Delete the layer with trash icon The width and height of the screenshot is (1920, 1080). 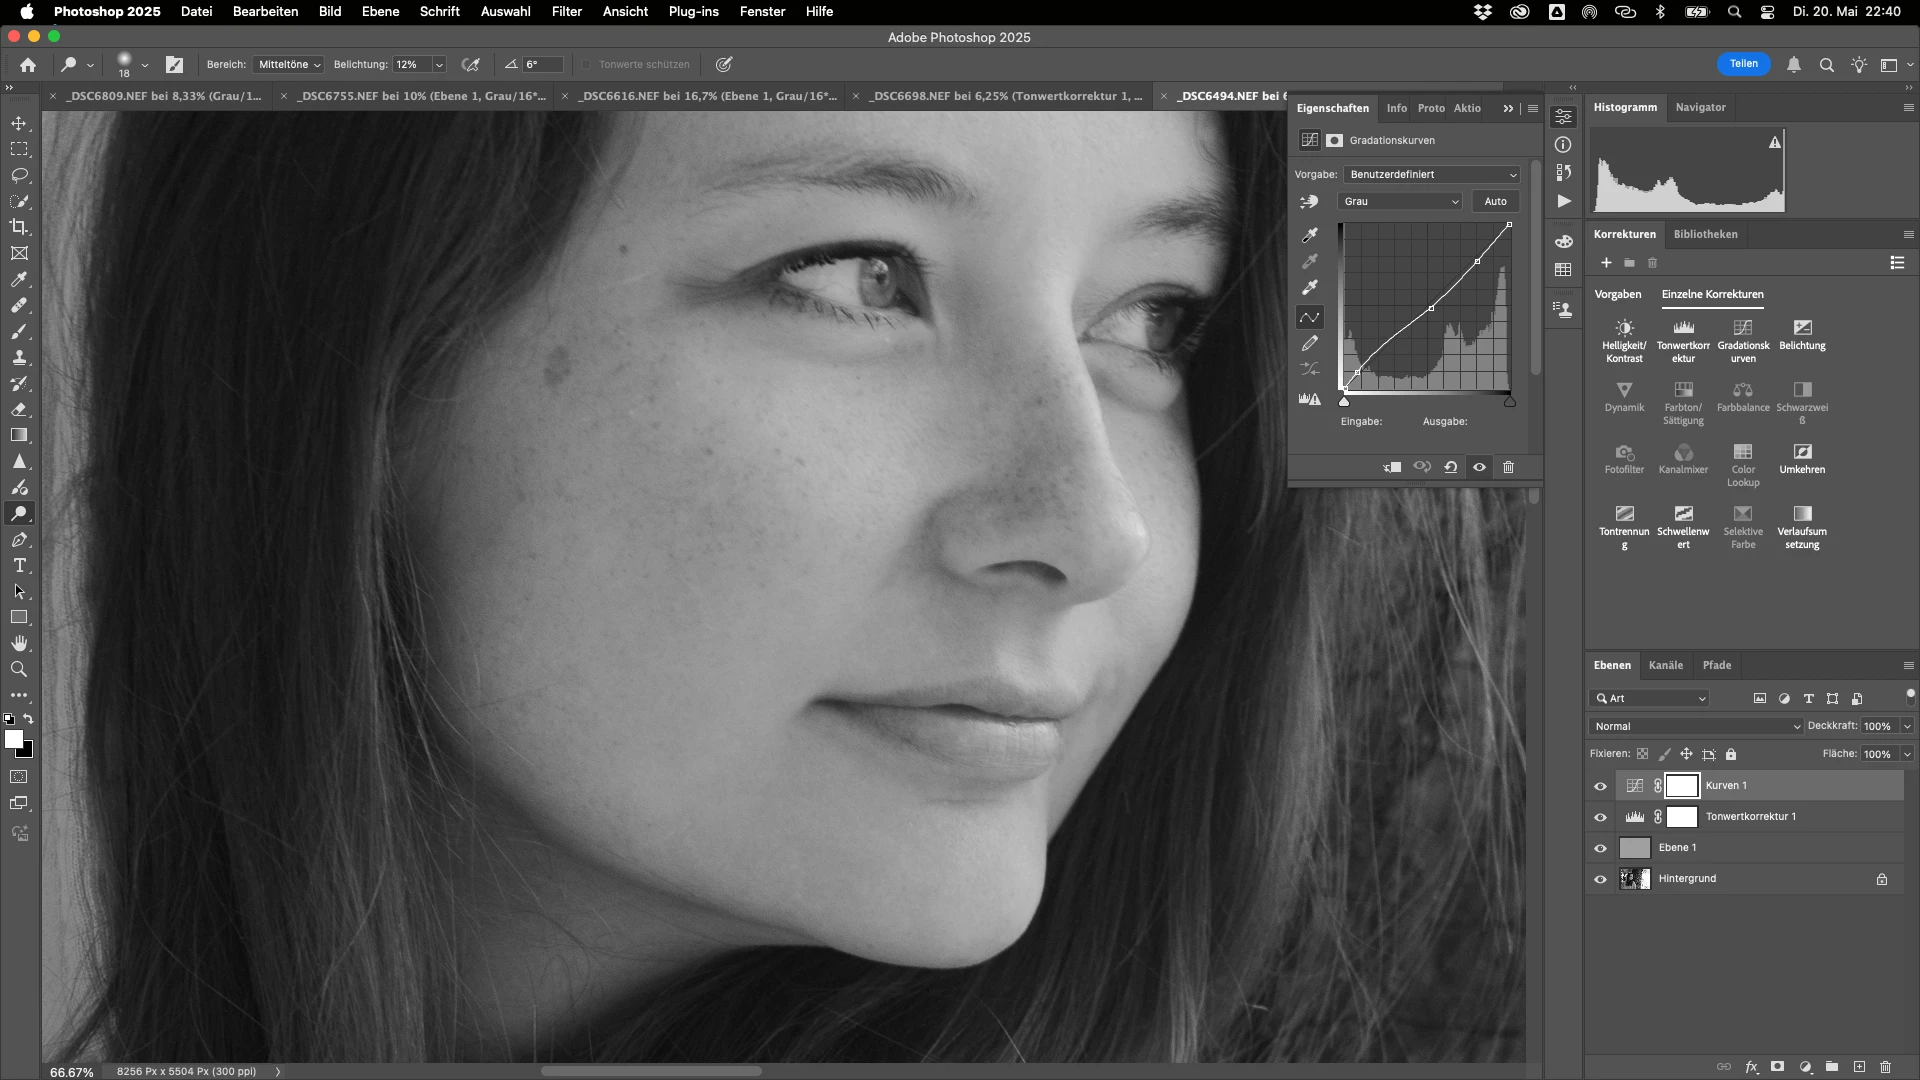coord(1885,1067)
